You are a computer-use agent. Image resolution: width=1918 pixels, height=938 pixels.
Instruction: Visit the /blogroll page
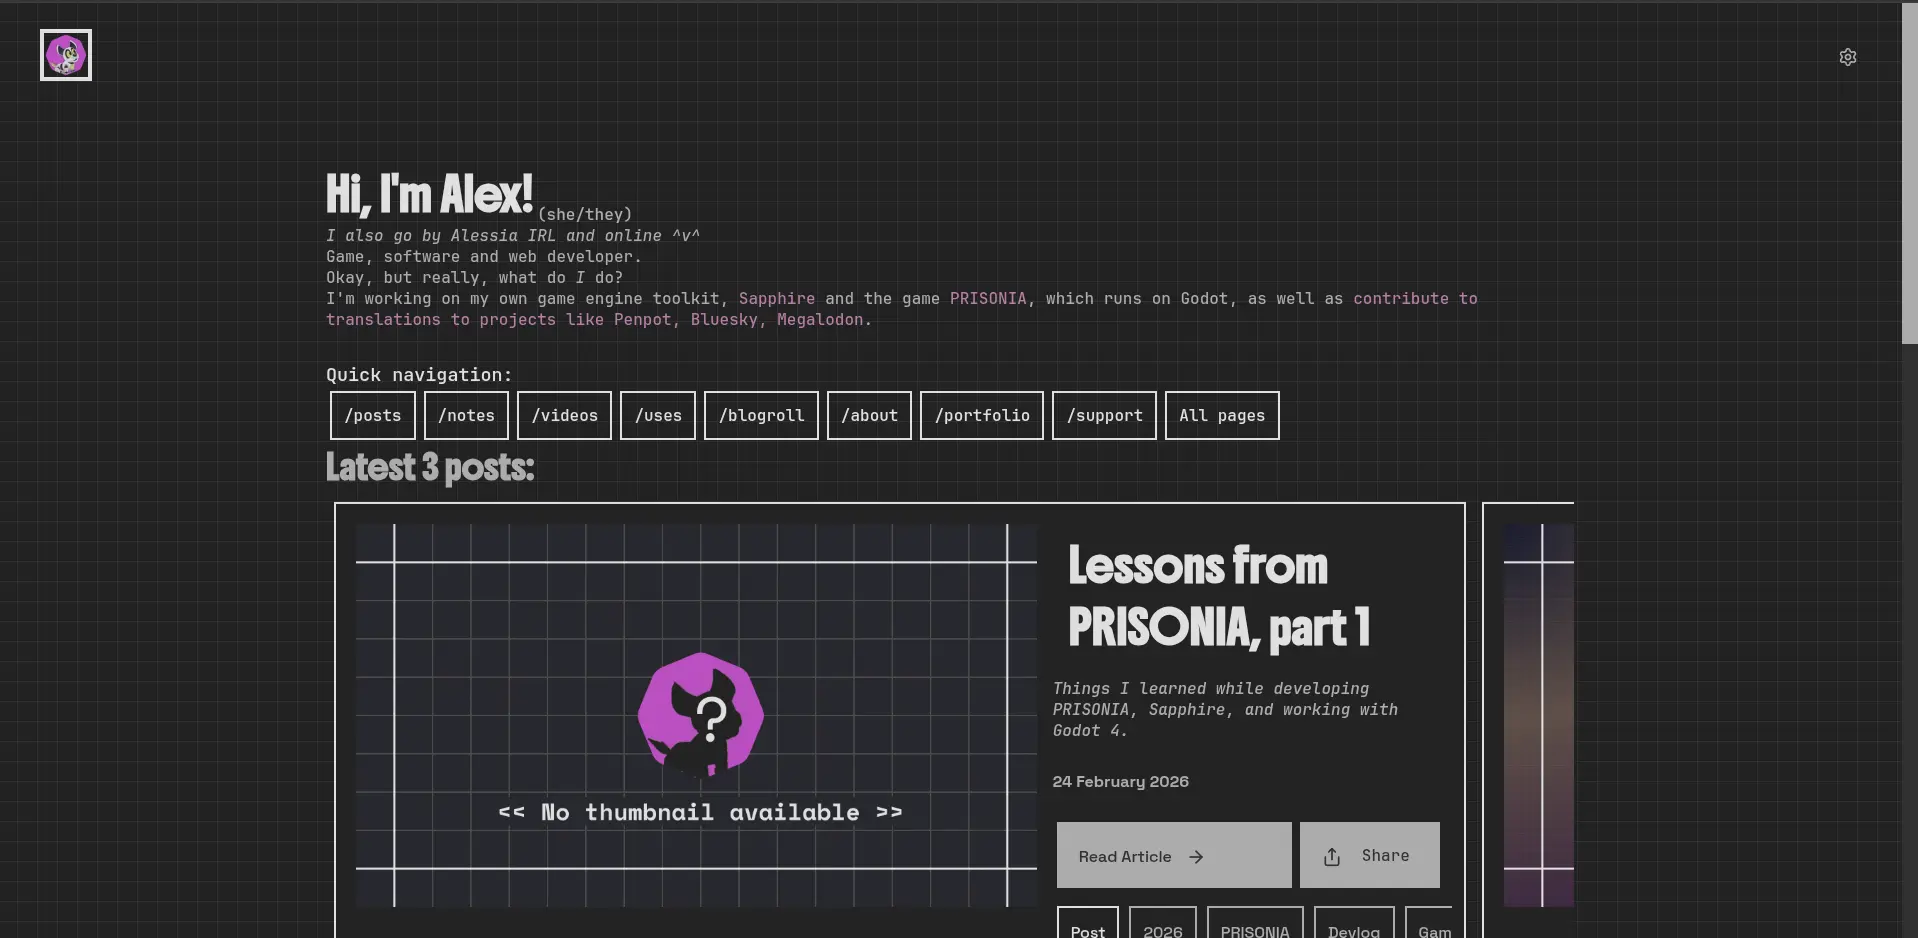[761, 415]
